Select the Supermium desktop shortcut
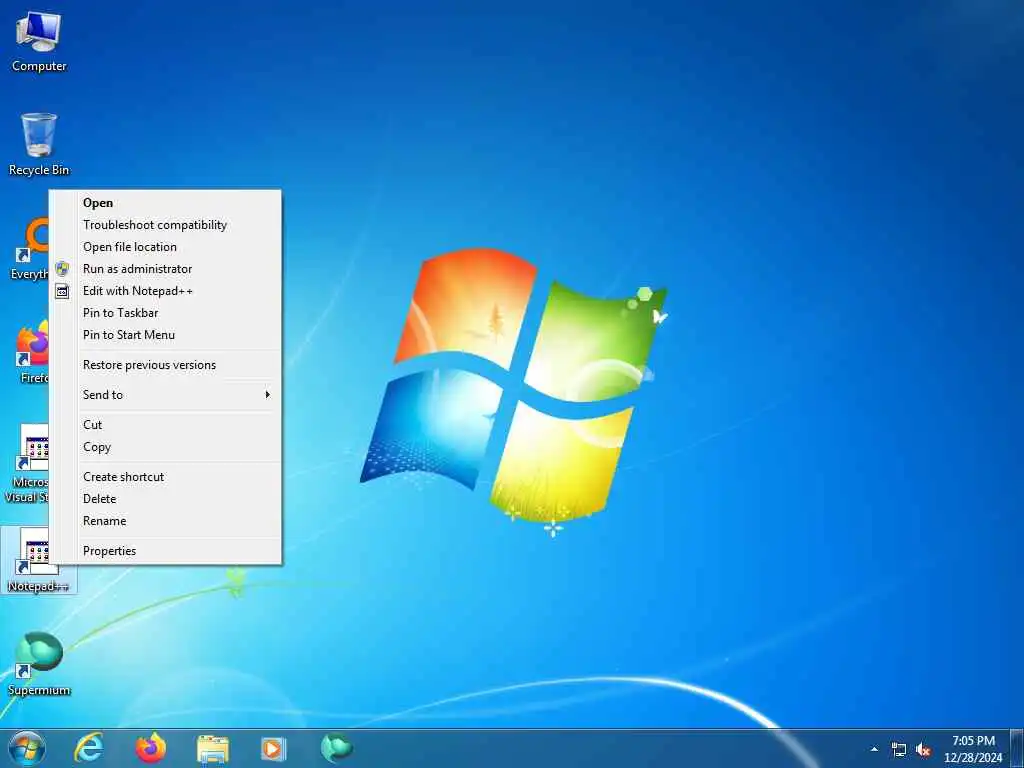The height and width of the screenshot is (768, 1024). [x=39, y=664]
